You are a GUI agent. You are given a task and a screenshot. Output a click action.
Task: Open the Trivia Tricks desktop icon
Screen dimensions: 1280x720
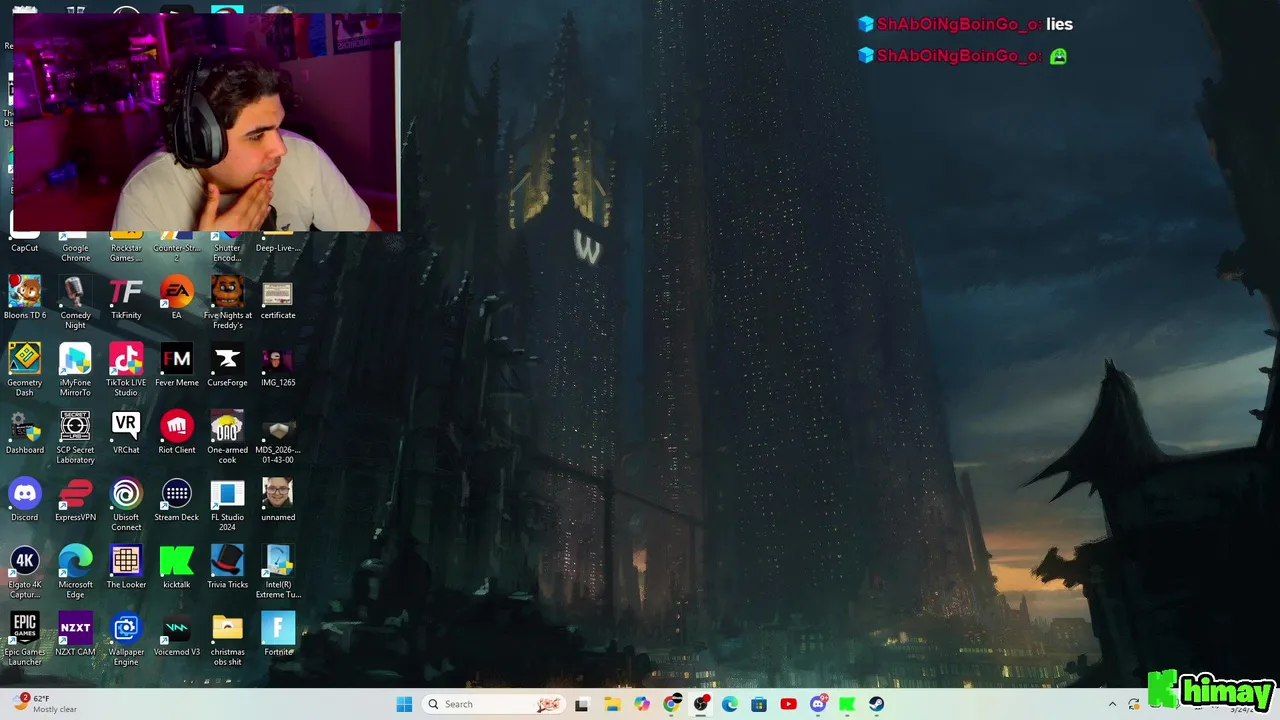pyautogui.click(x=227, y=561)
